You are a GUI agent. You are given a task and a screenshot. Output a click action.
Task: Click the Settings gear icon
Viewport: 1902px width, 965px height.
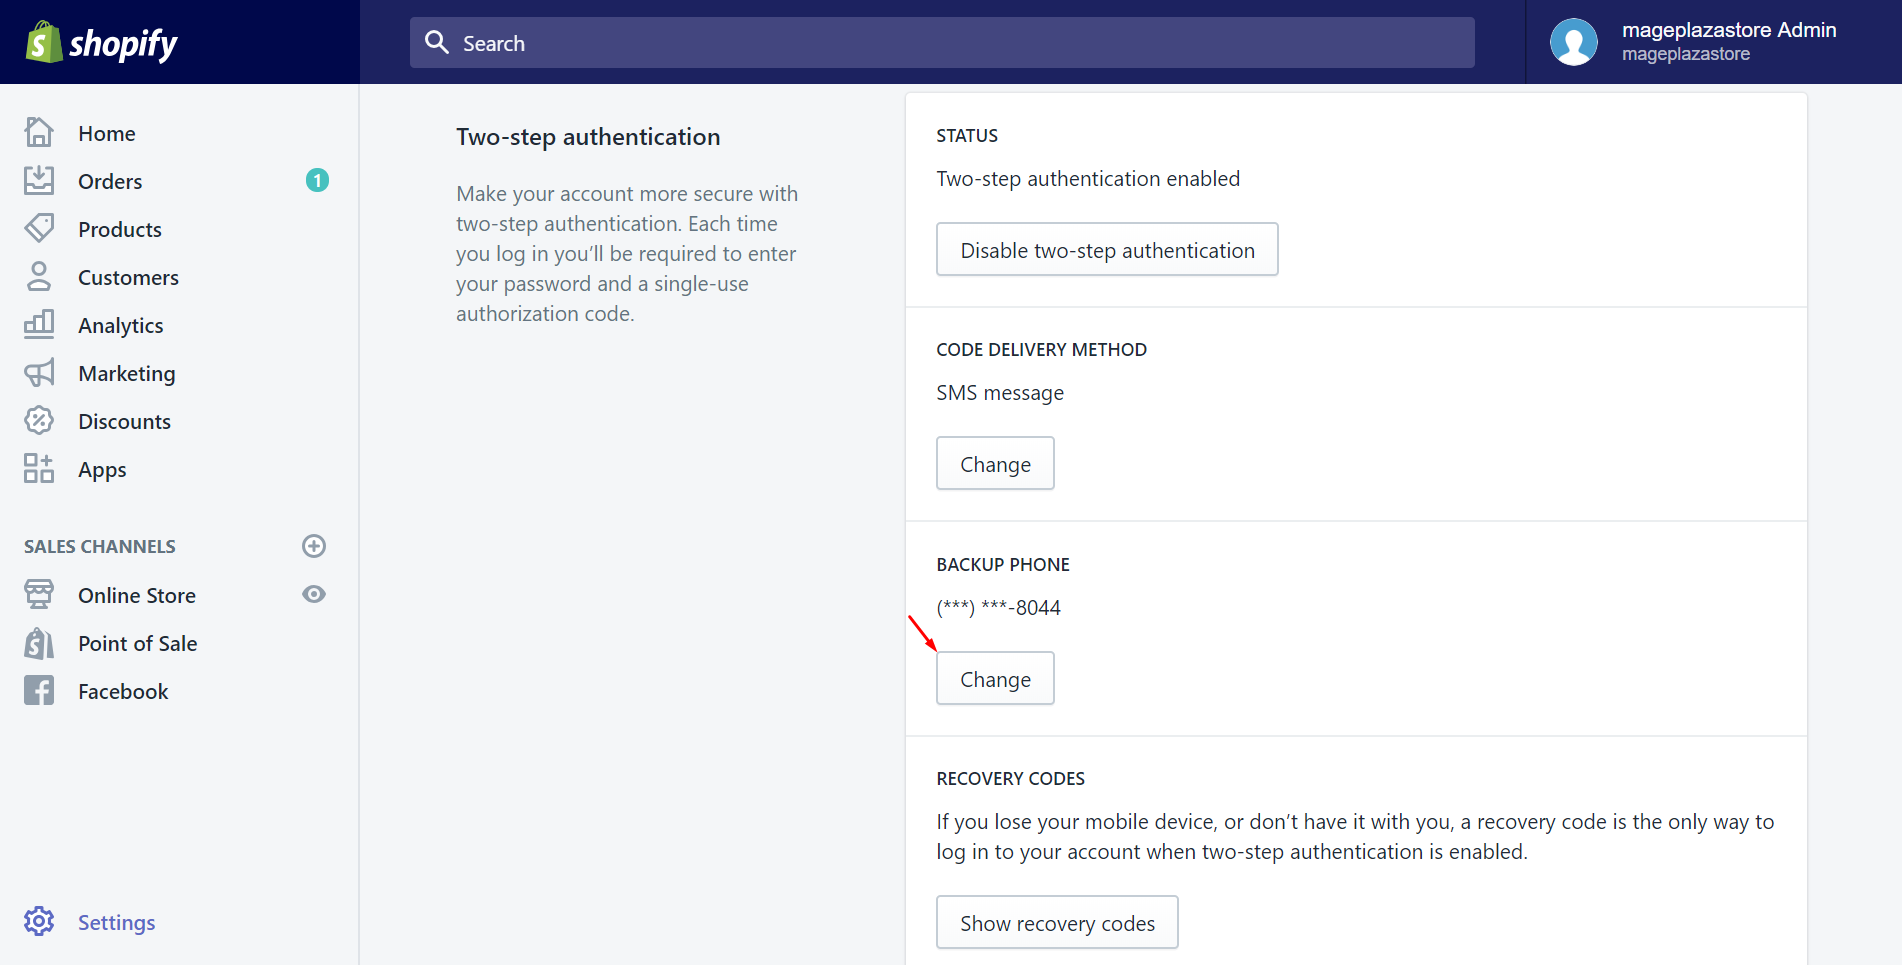(39, 921)
